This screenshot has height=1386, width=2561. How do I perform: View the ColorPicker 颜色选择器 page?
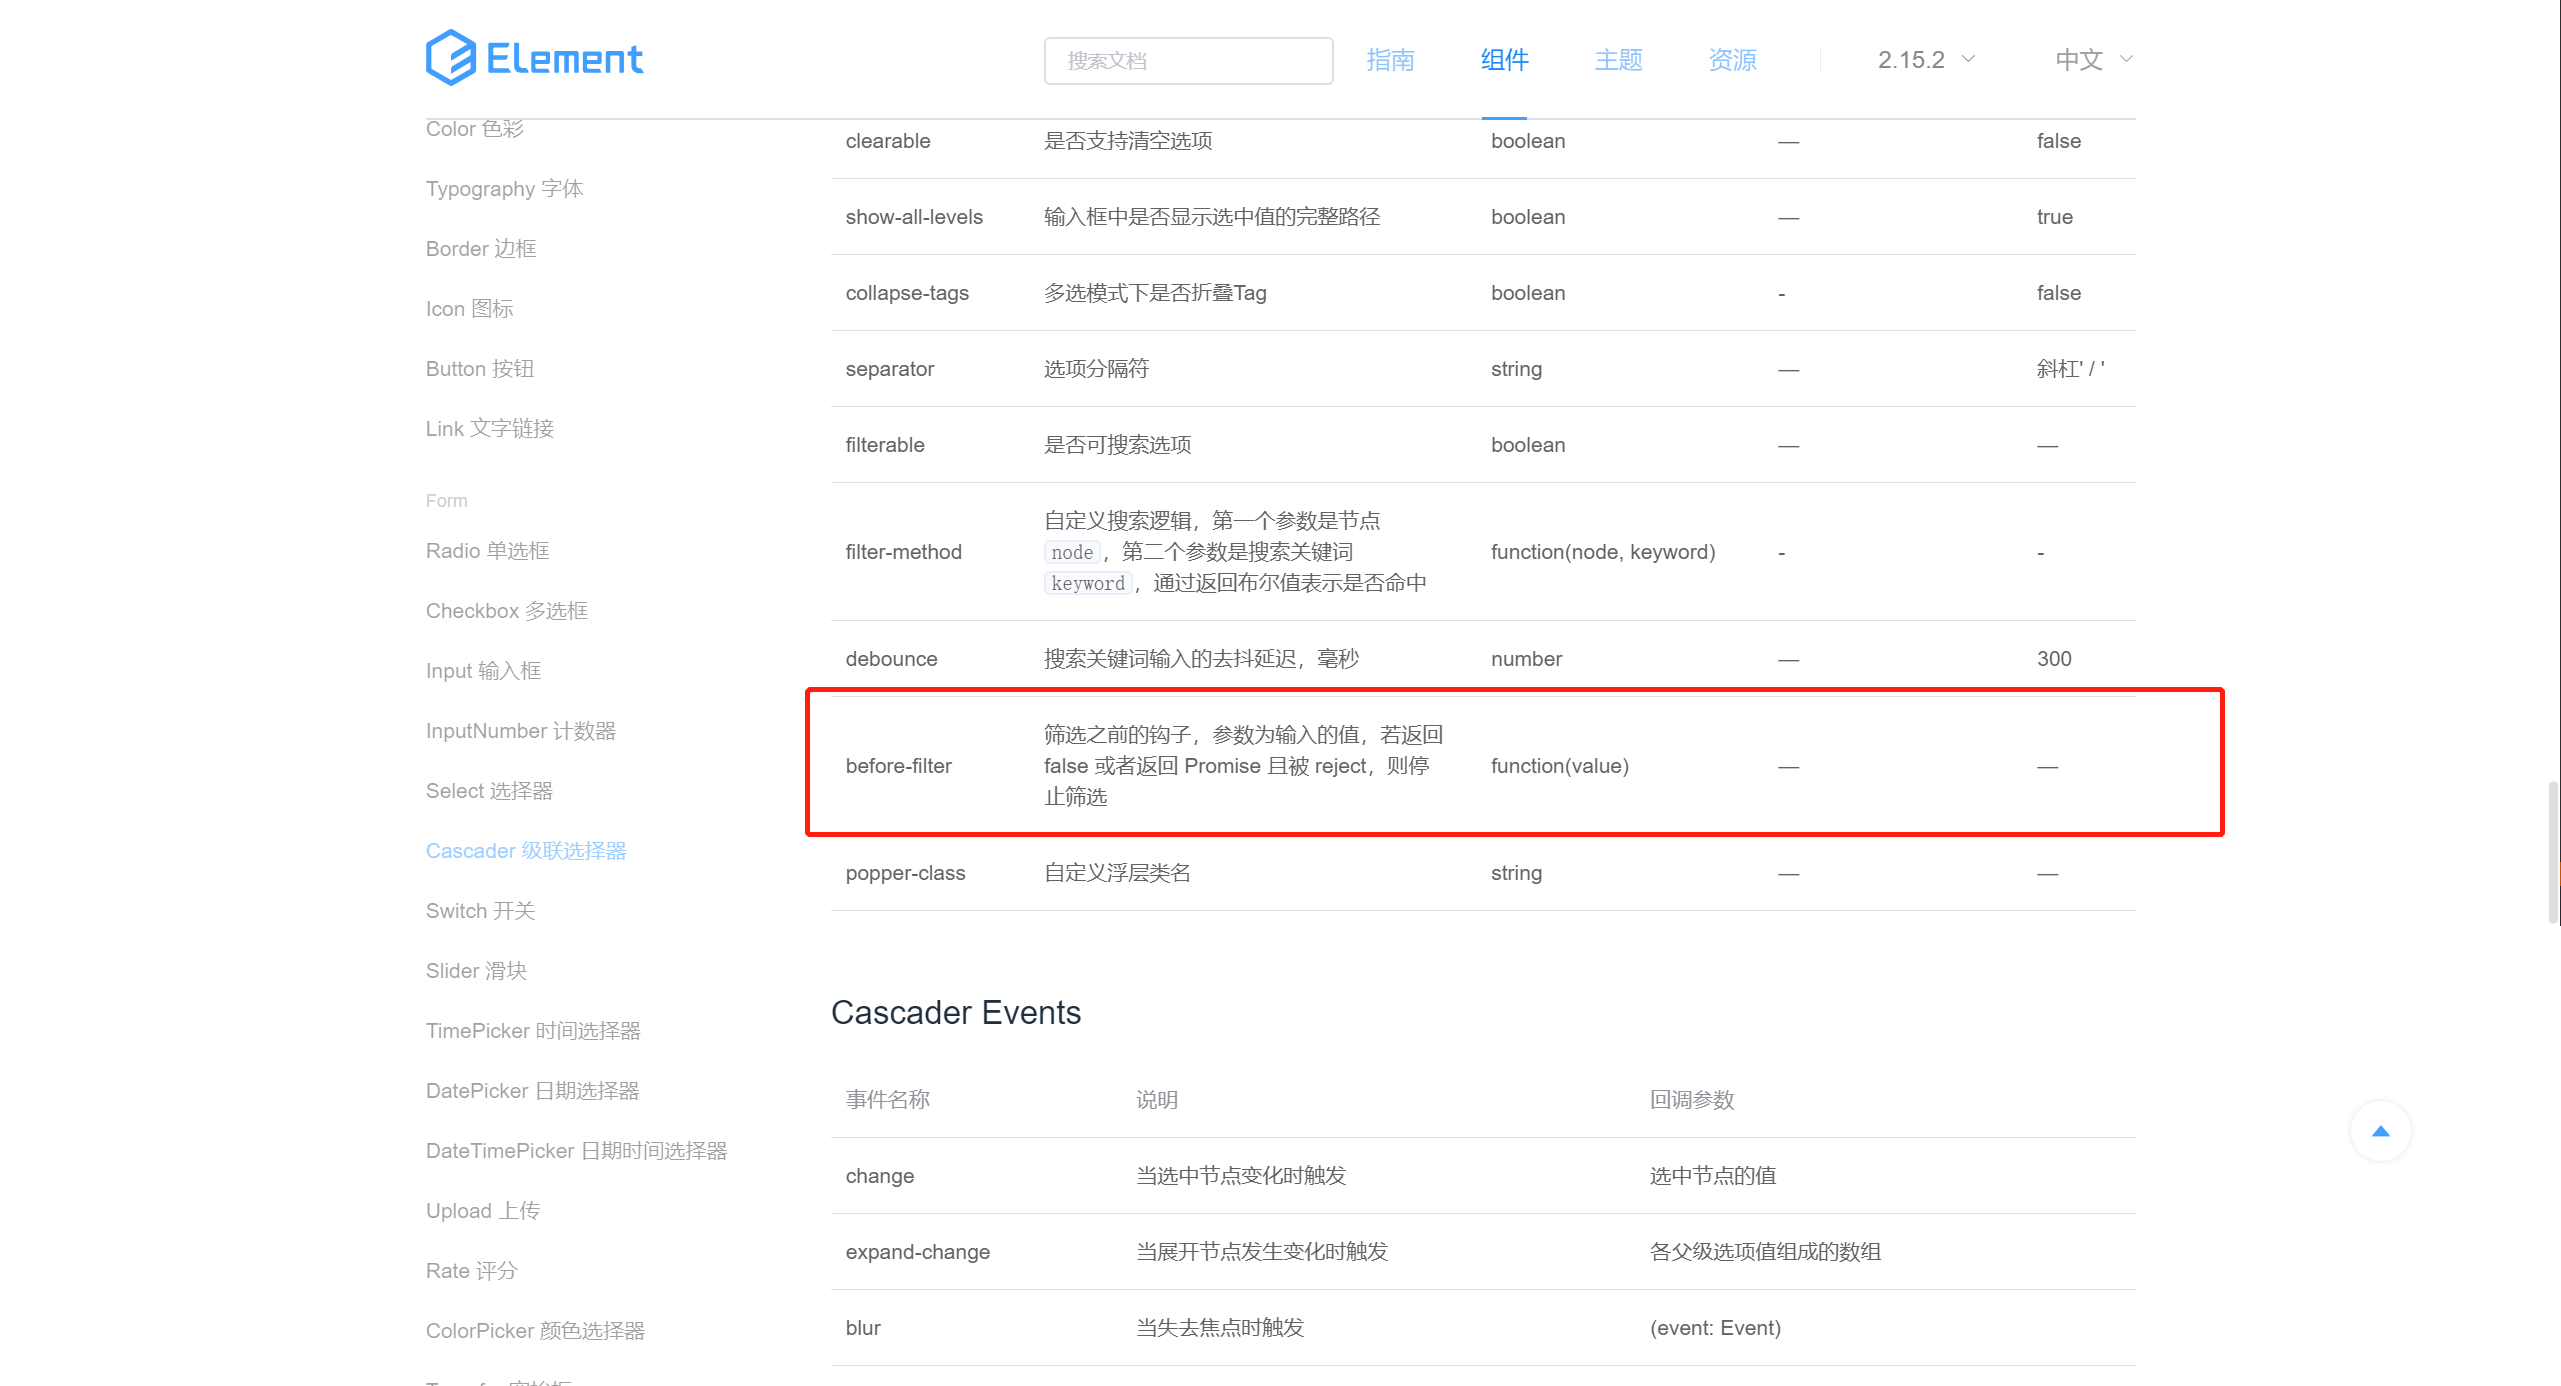point(535,1330)
